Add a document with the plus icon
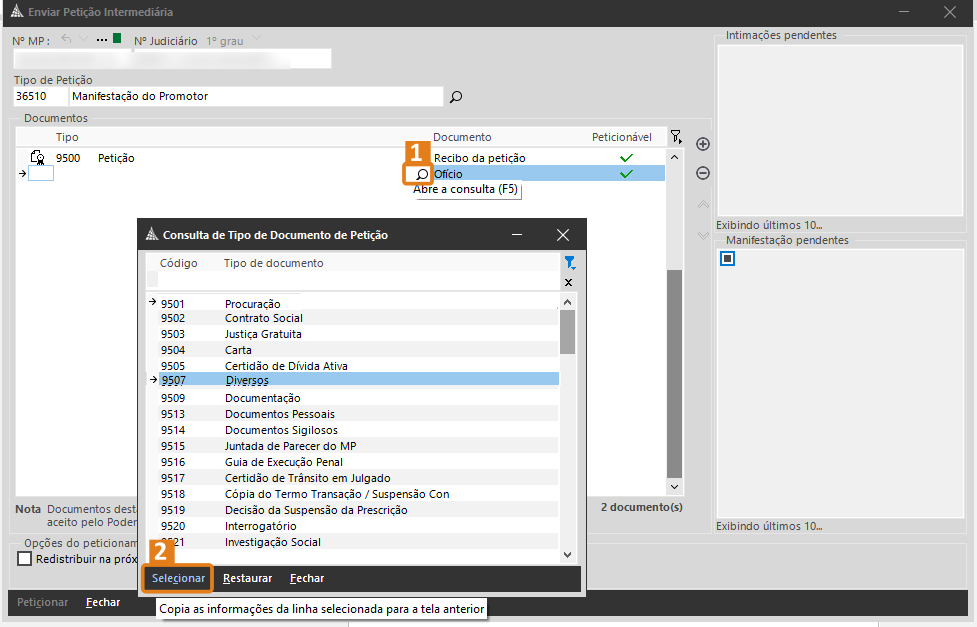Screen dimensions: 977x627 (x=703, y=144)
